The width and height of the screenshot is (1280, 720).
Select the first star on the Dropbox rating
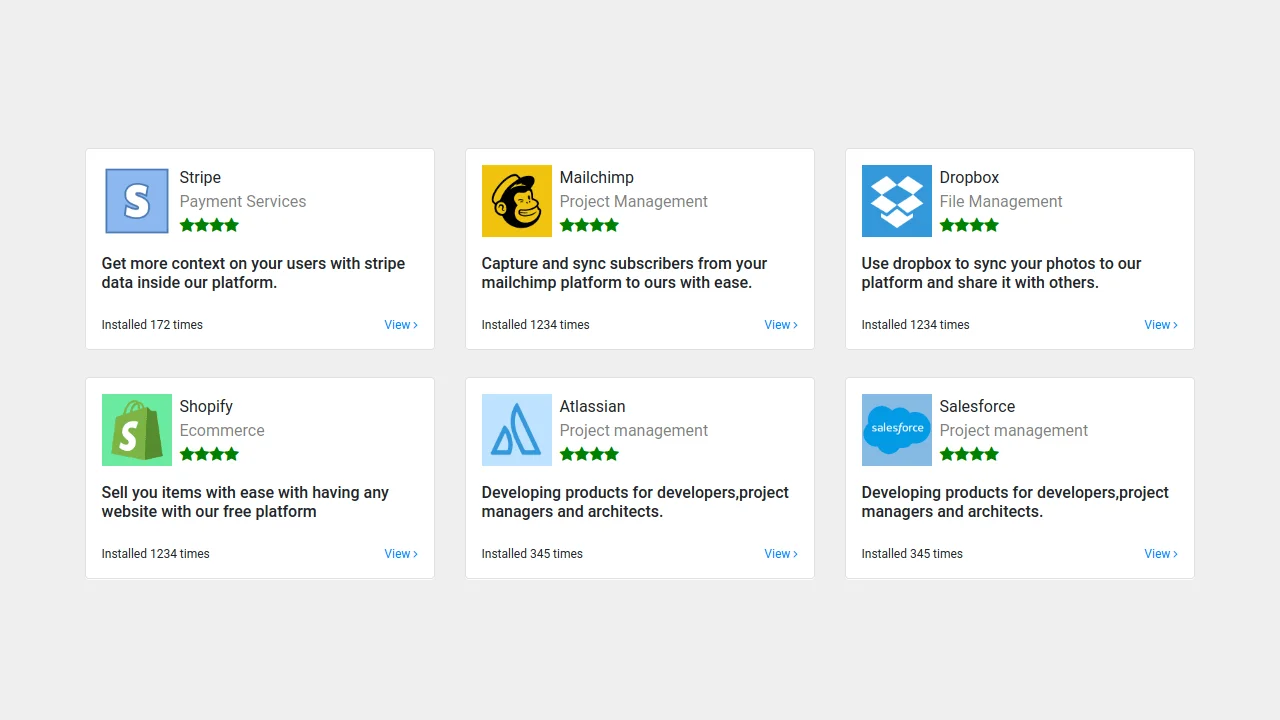coord(944,225)
